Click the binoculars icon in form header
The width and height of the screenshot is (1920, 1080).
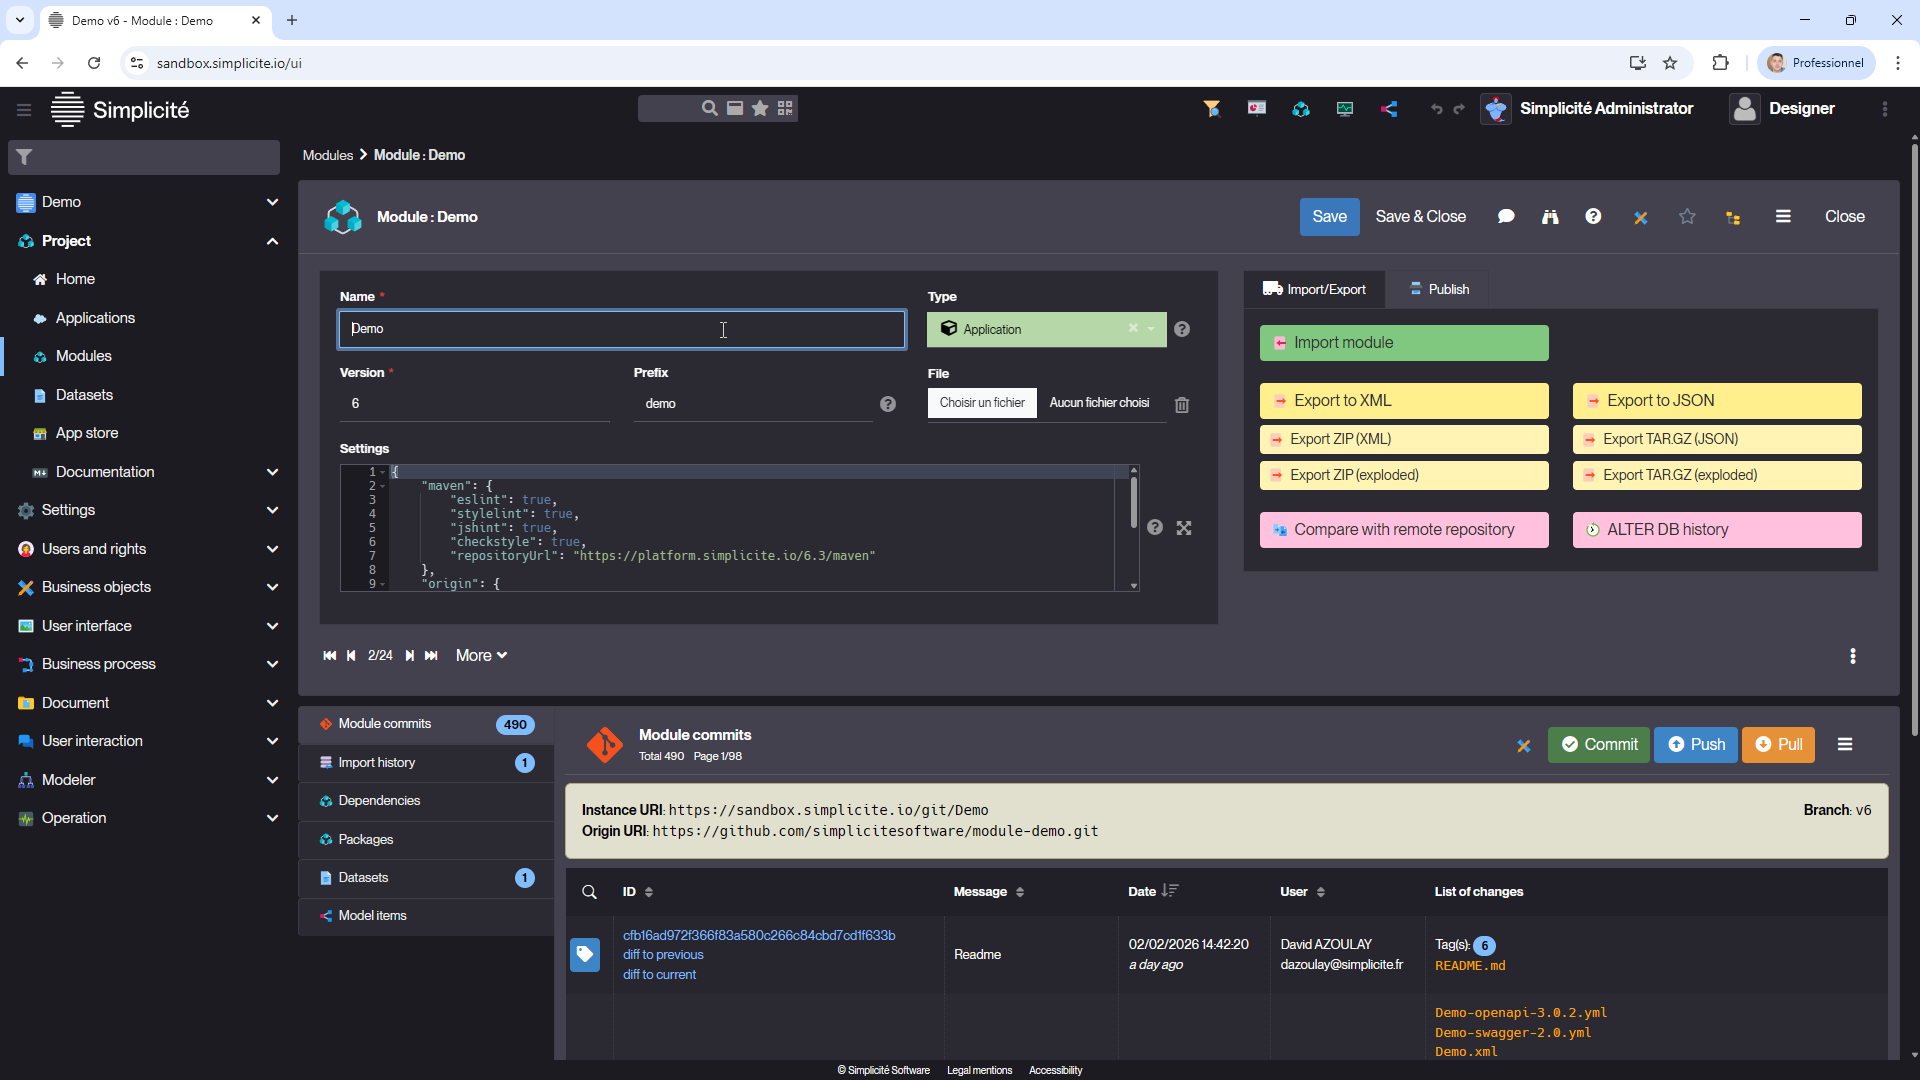pyautogui.click(x=1550, y=217)
